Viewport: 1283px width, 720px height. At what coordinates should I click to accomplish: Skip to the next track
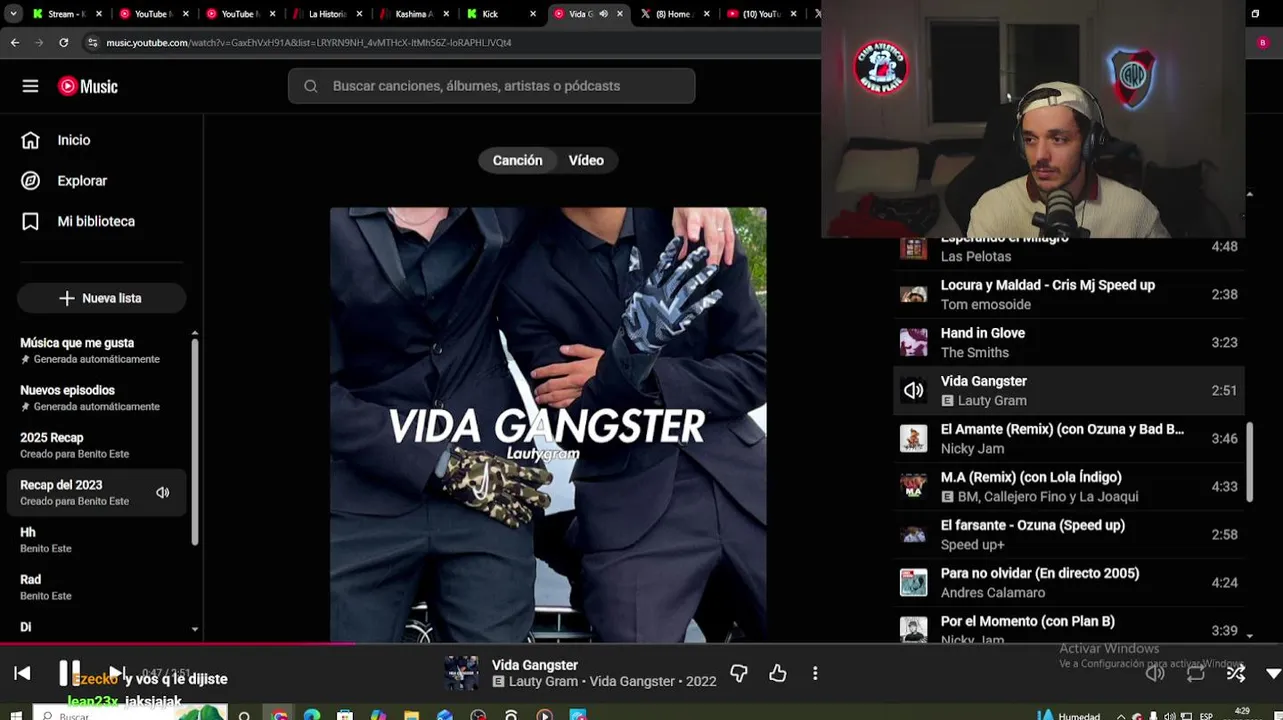[x=116, y=673]
